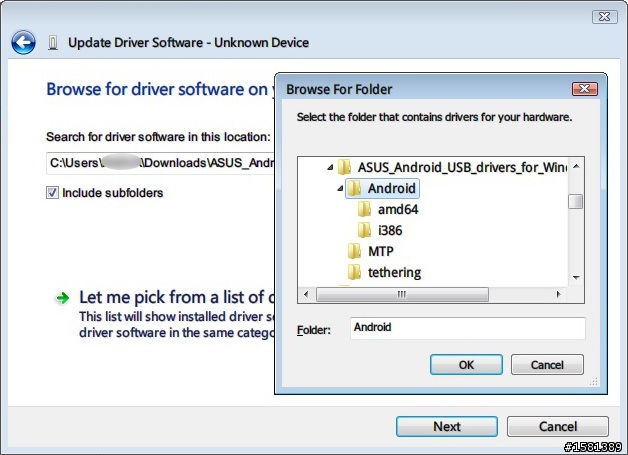Viewport: 628px width, 455px height.
Task: Collapse the ASUS_Android_USB_drivers tree node
Action: pyautogui.click(x=330, y=167)
